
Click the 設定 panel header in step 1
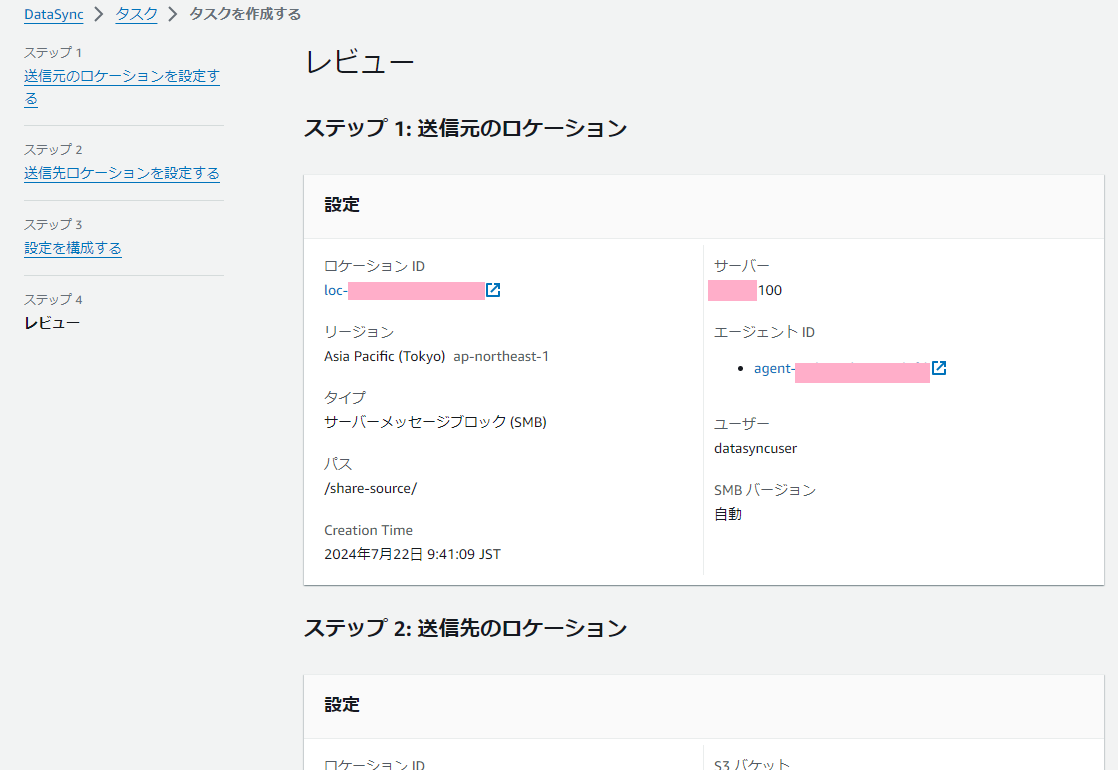[342, 205]
